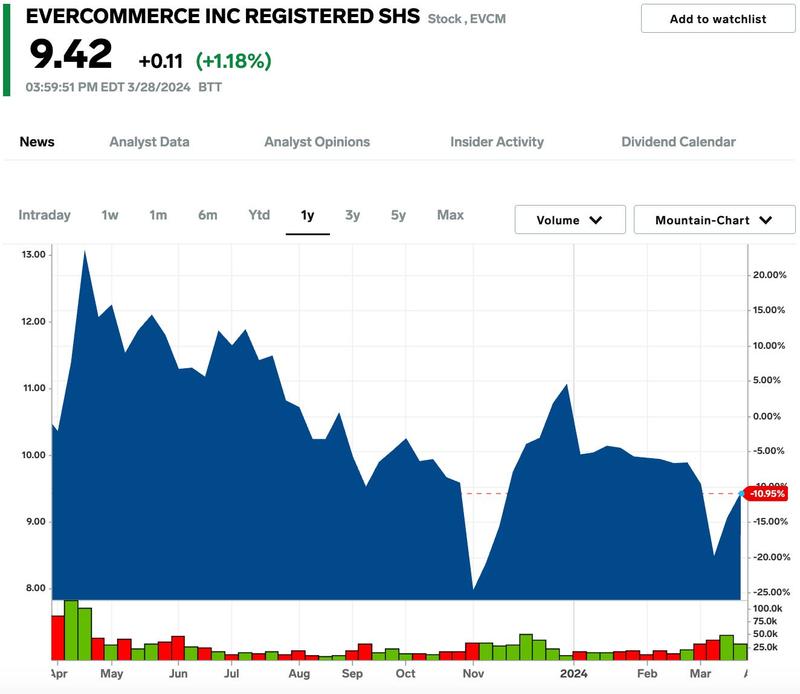Select the Intraday chart range
Image resolution: width=800 pixels, height=694 pixels.
(x=44, y=215)
